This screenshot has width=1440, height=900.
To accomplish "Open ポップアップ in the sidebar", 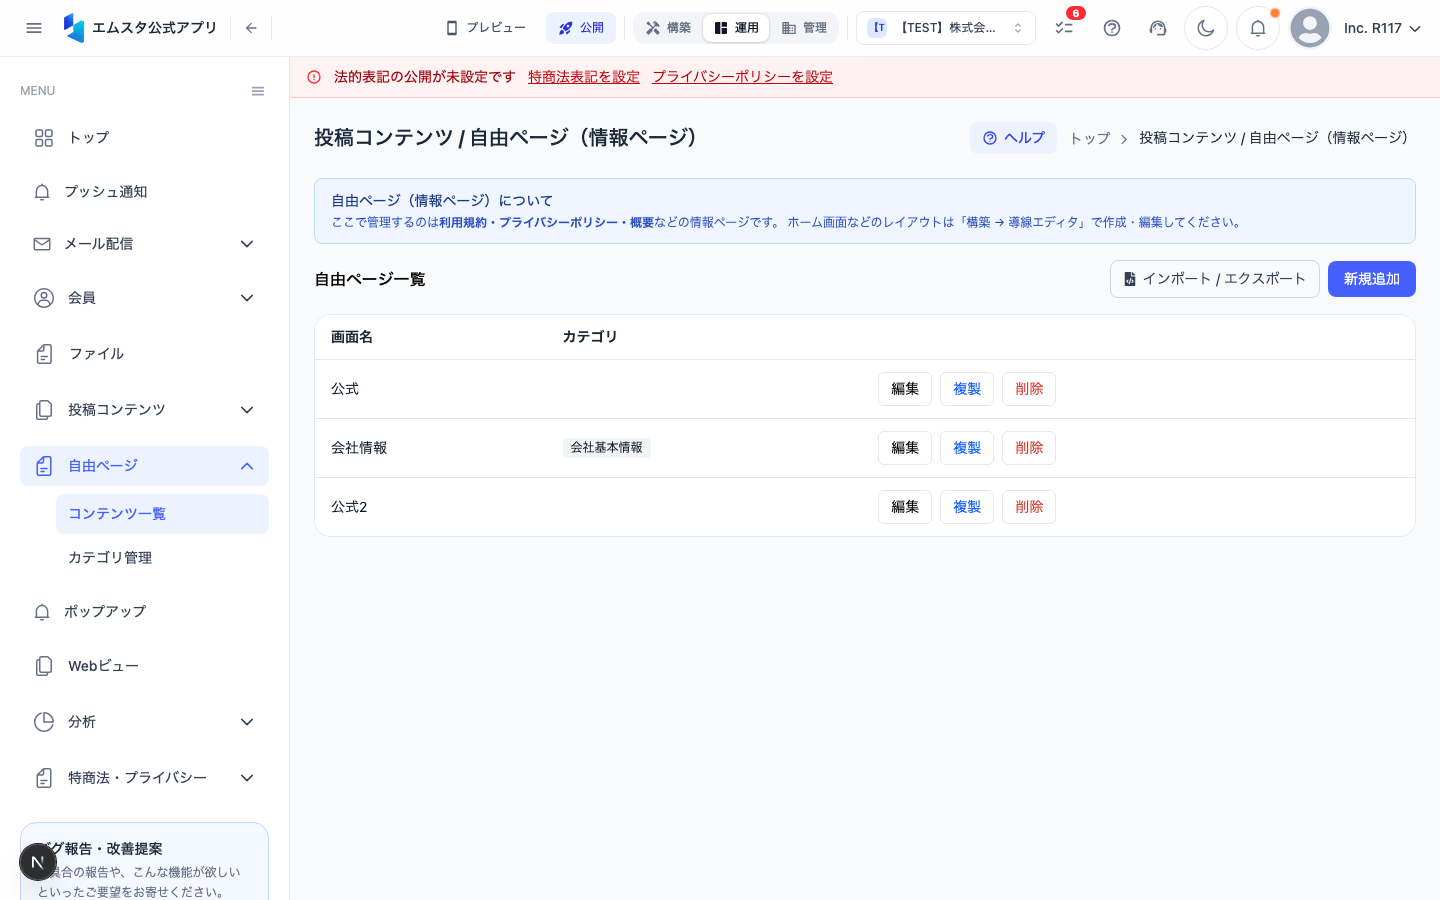I will [144, 612].
